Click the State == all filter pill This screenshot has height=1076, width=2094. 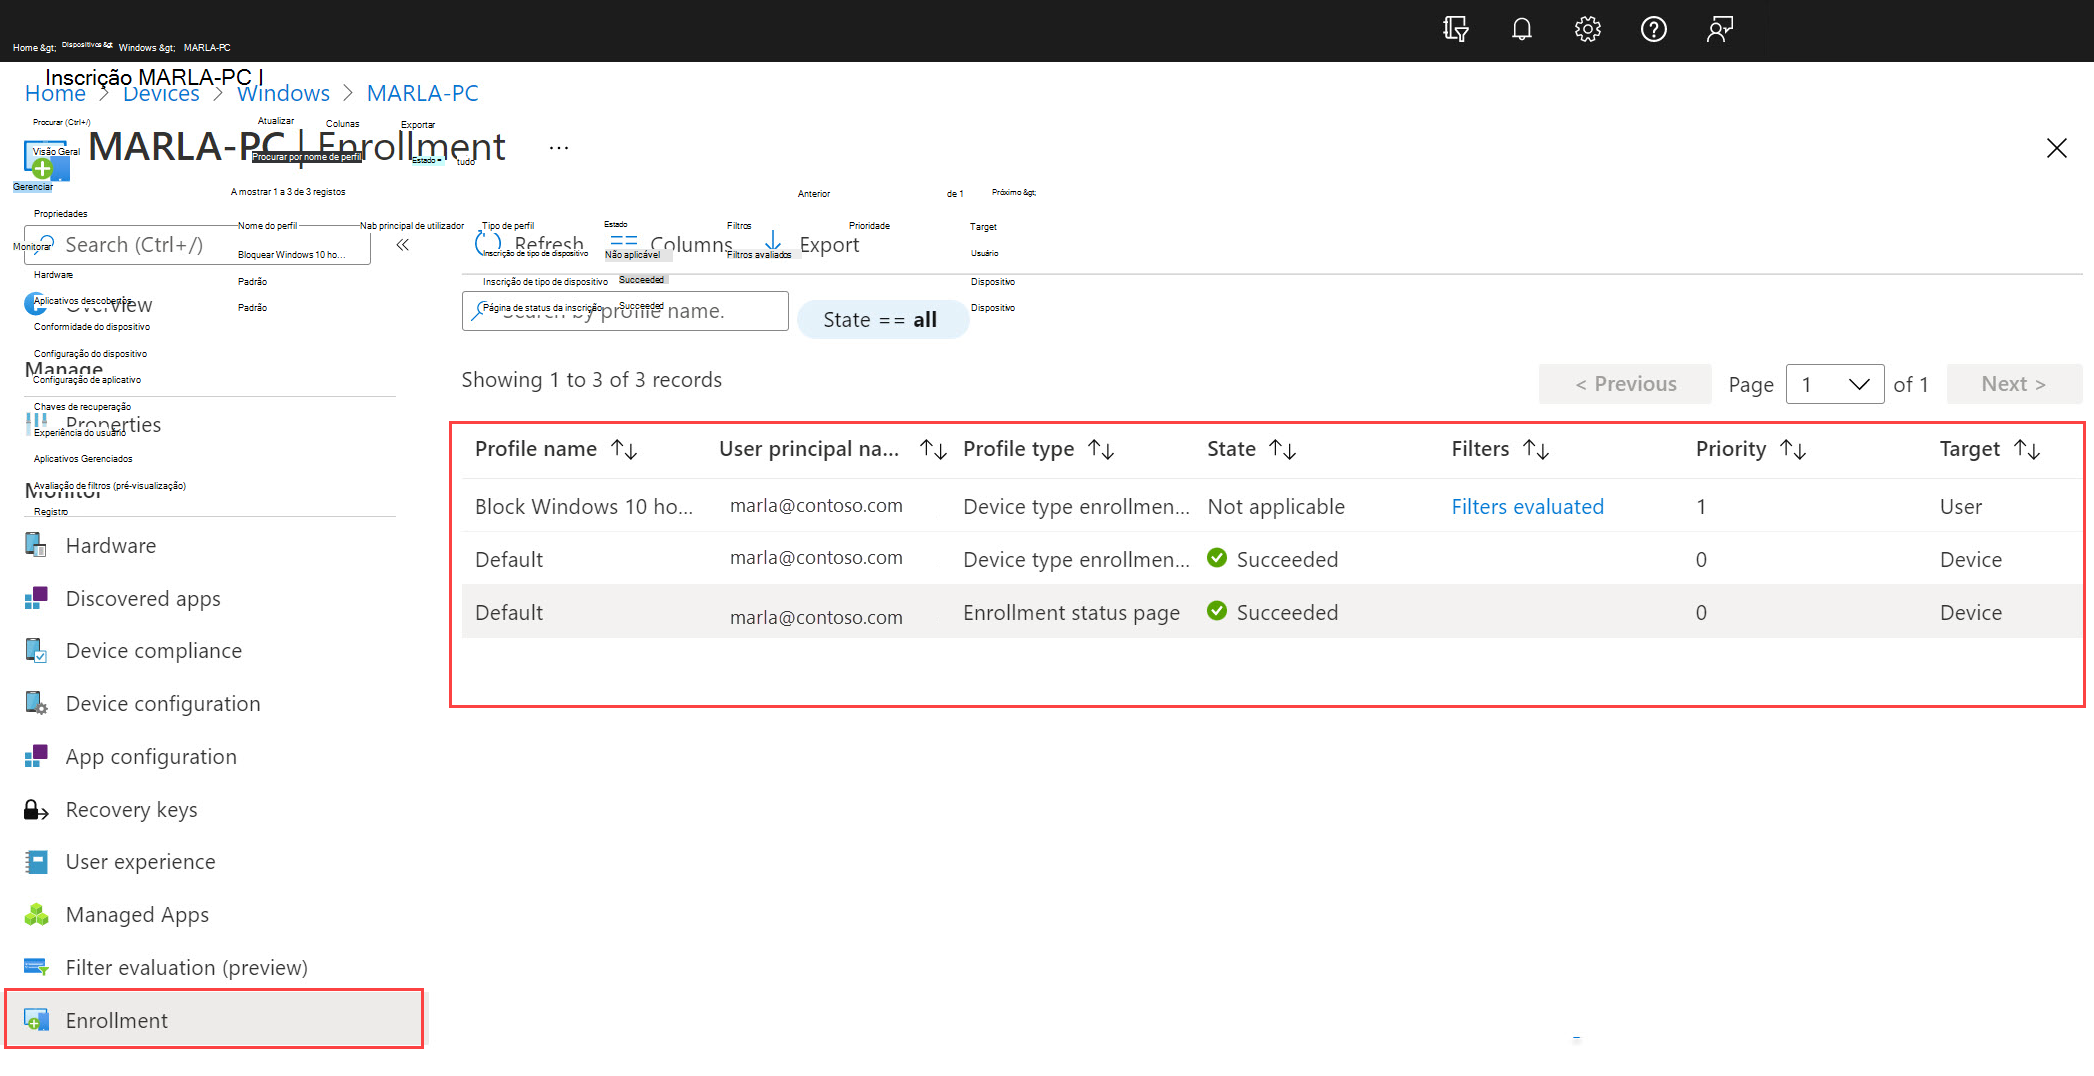coord(881,320)
